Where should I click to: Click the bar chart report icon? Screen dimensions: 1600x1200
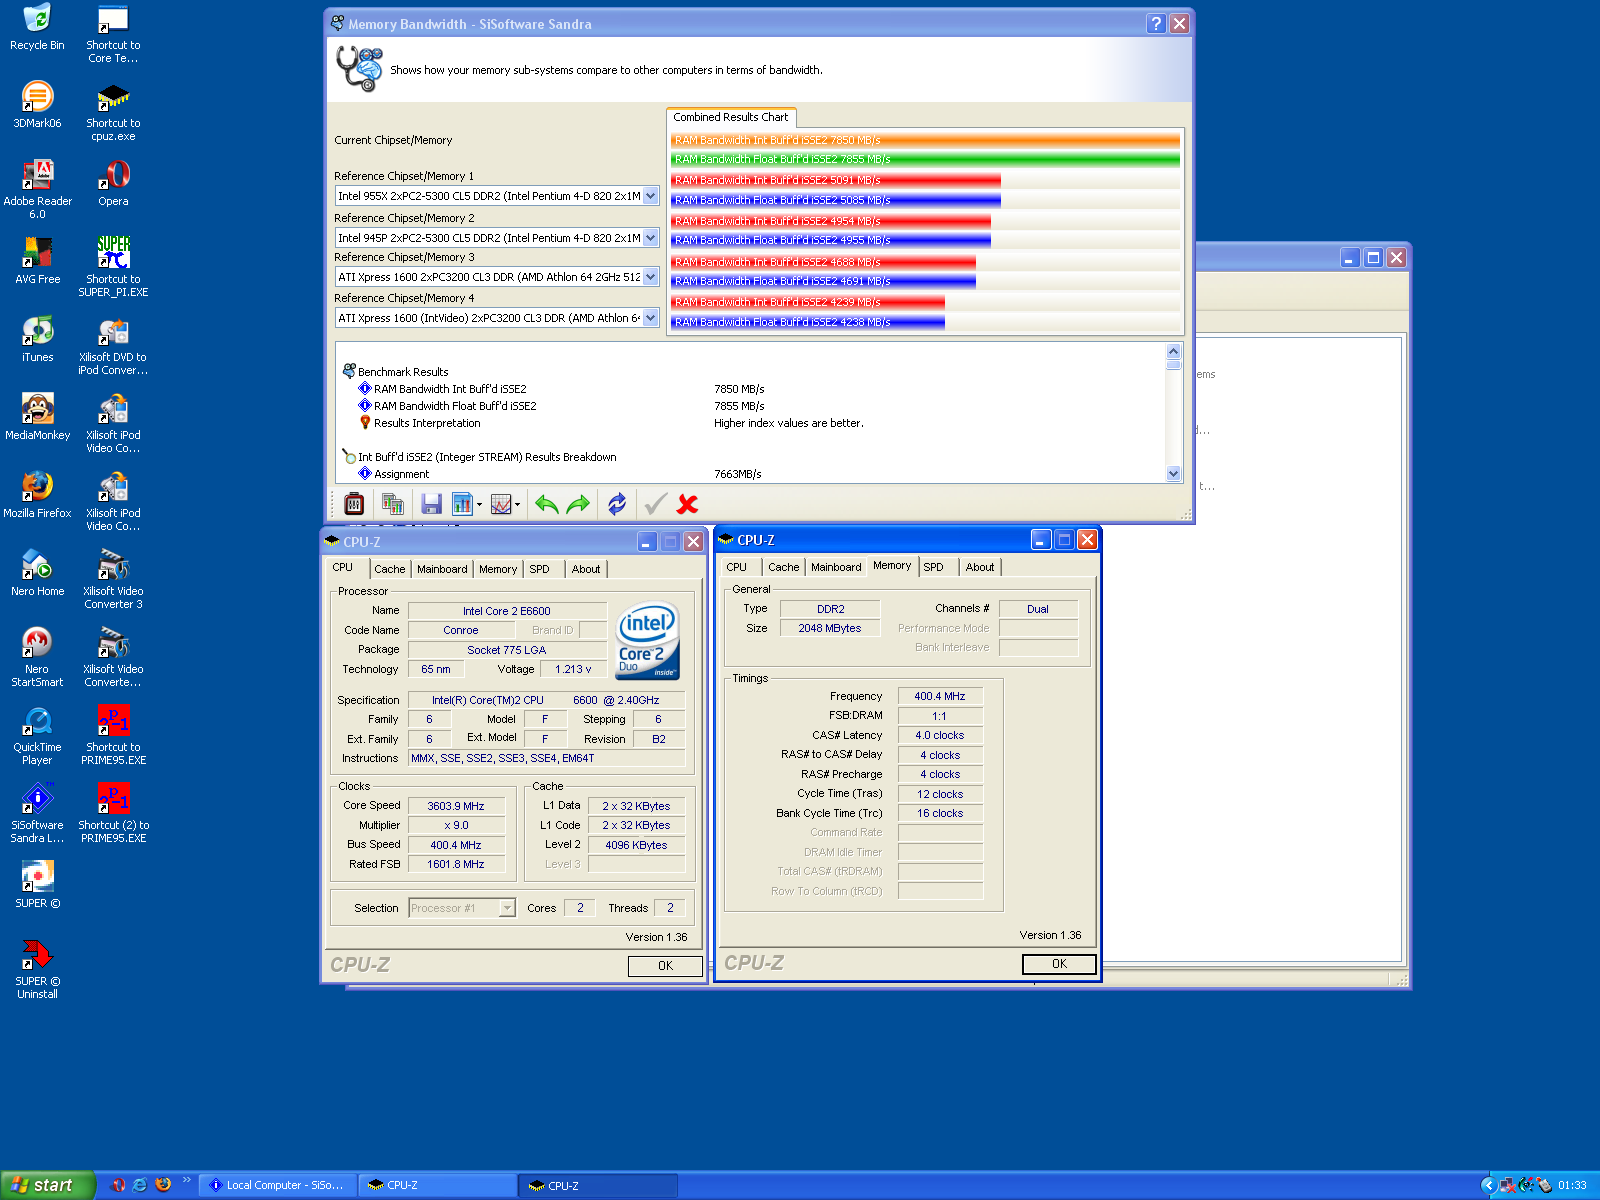point(462,504)
